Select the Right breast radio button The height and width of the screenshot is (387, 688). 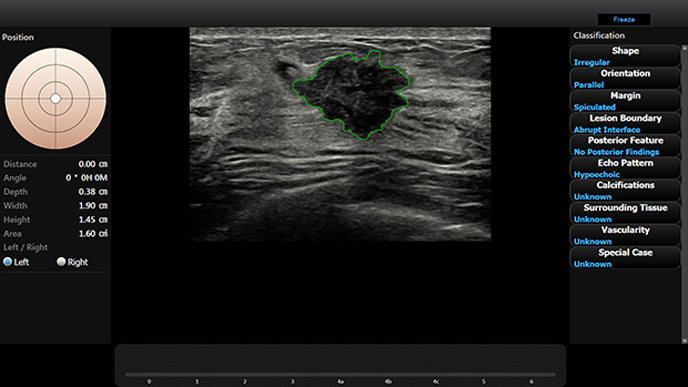61,262
